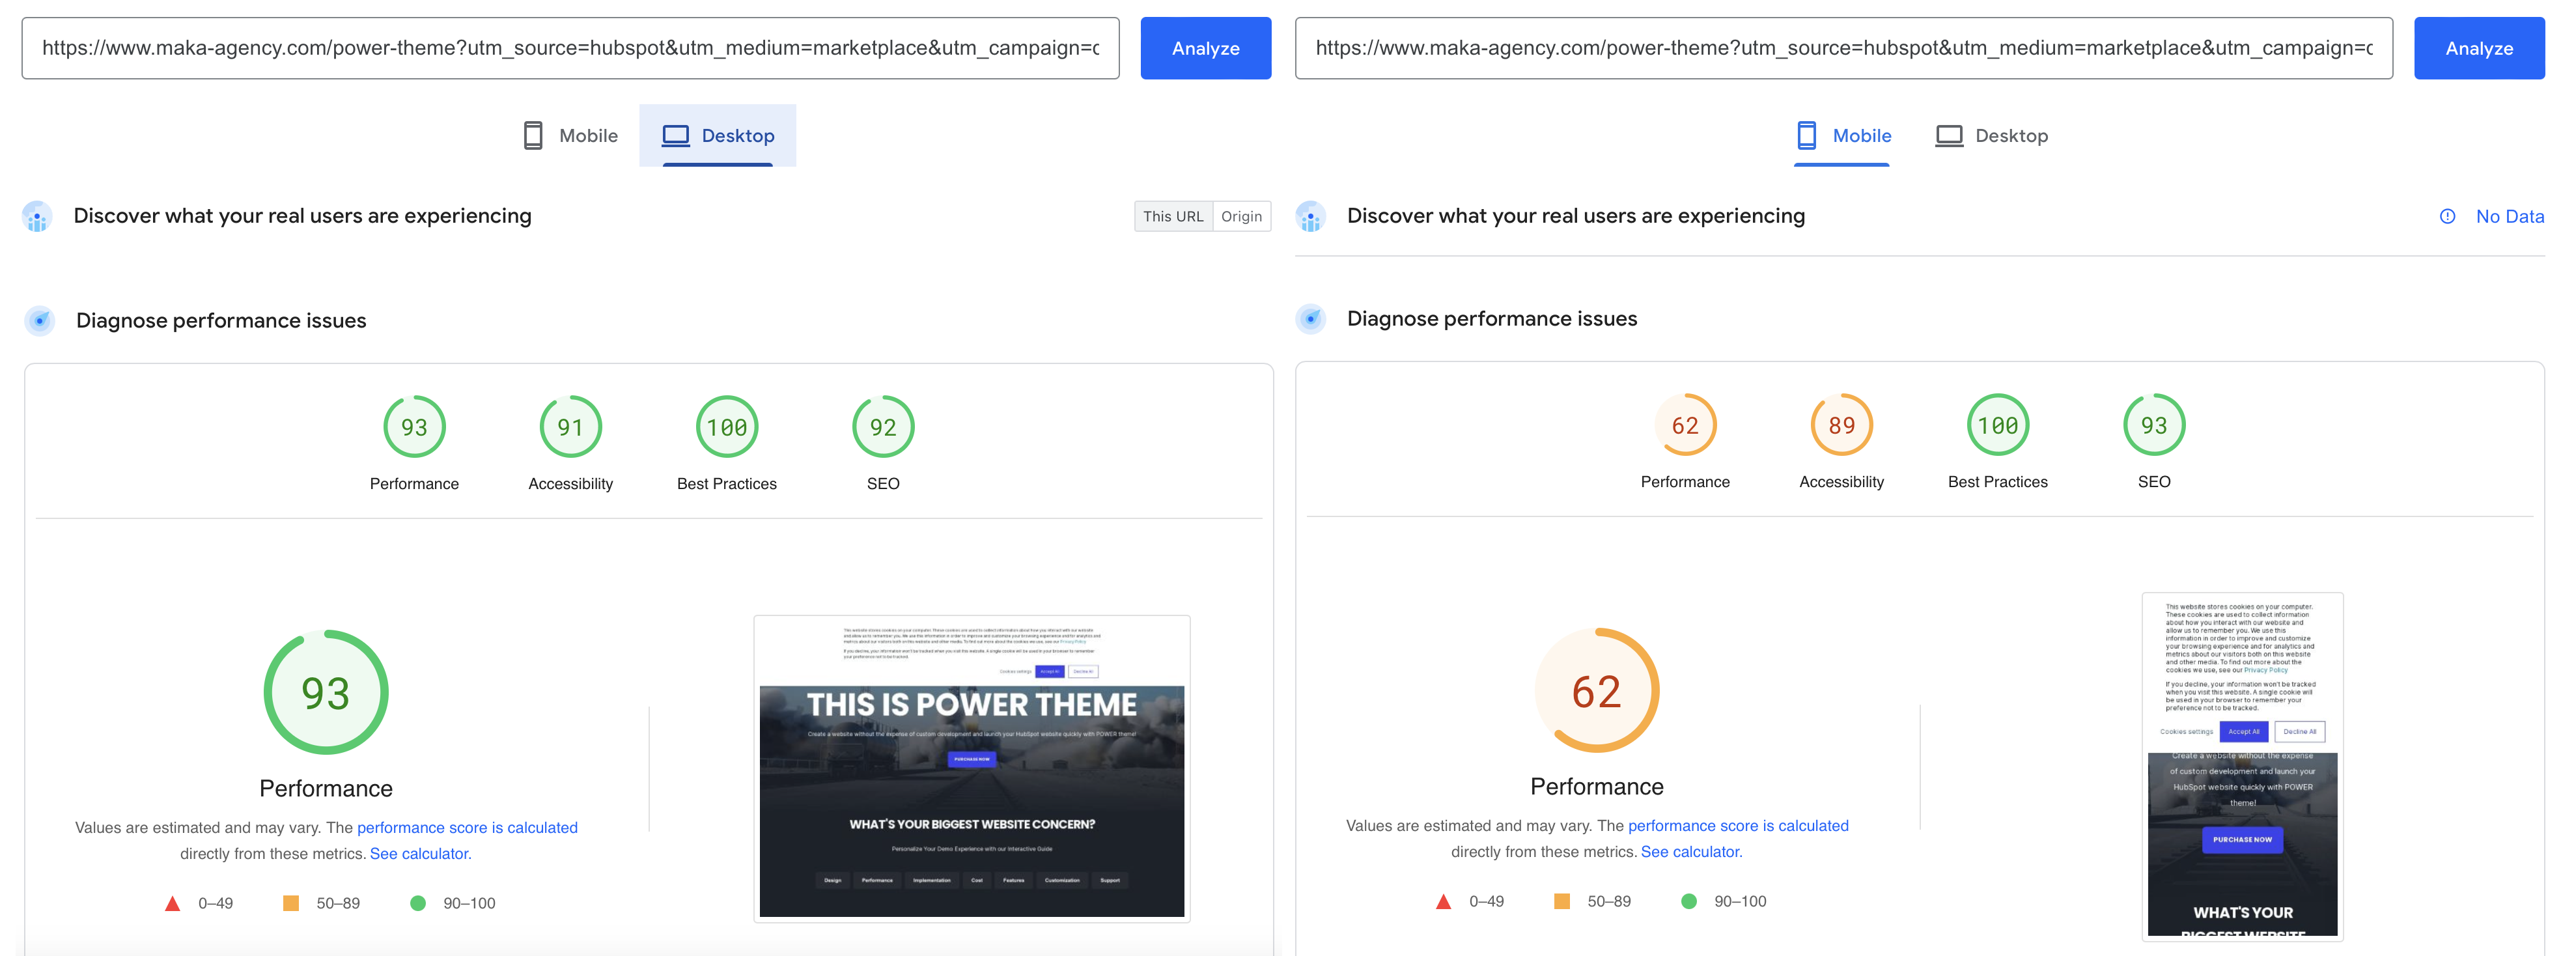
Task: Click the real users experience icon on left panel
Action: pos(37,216)
